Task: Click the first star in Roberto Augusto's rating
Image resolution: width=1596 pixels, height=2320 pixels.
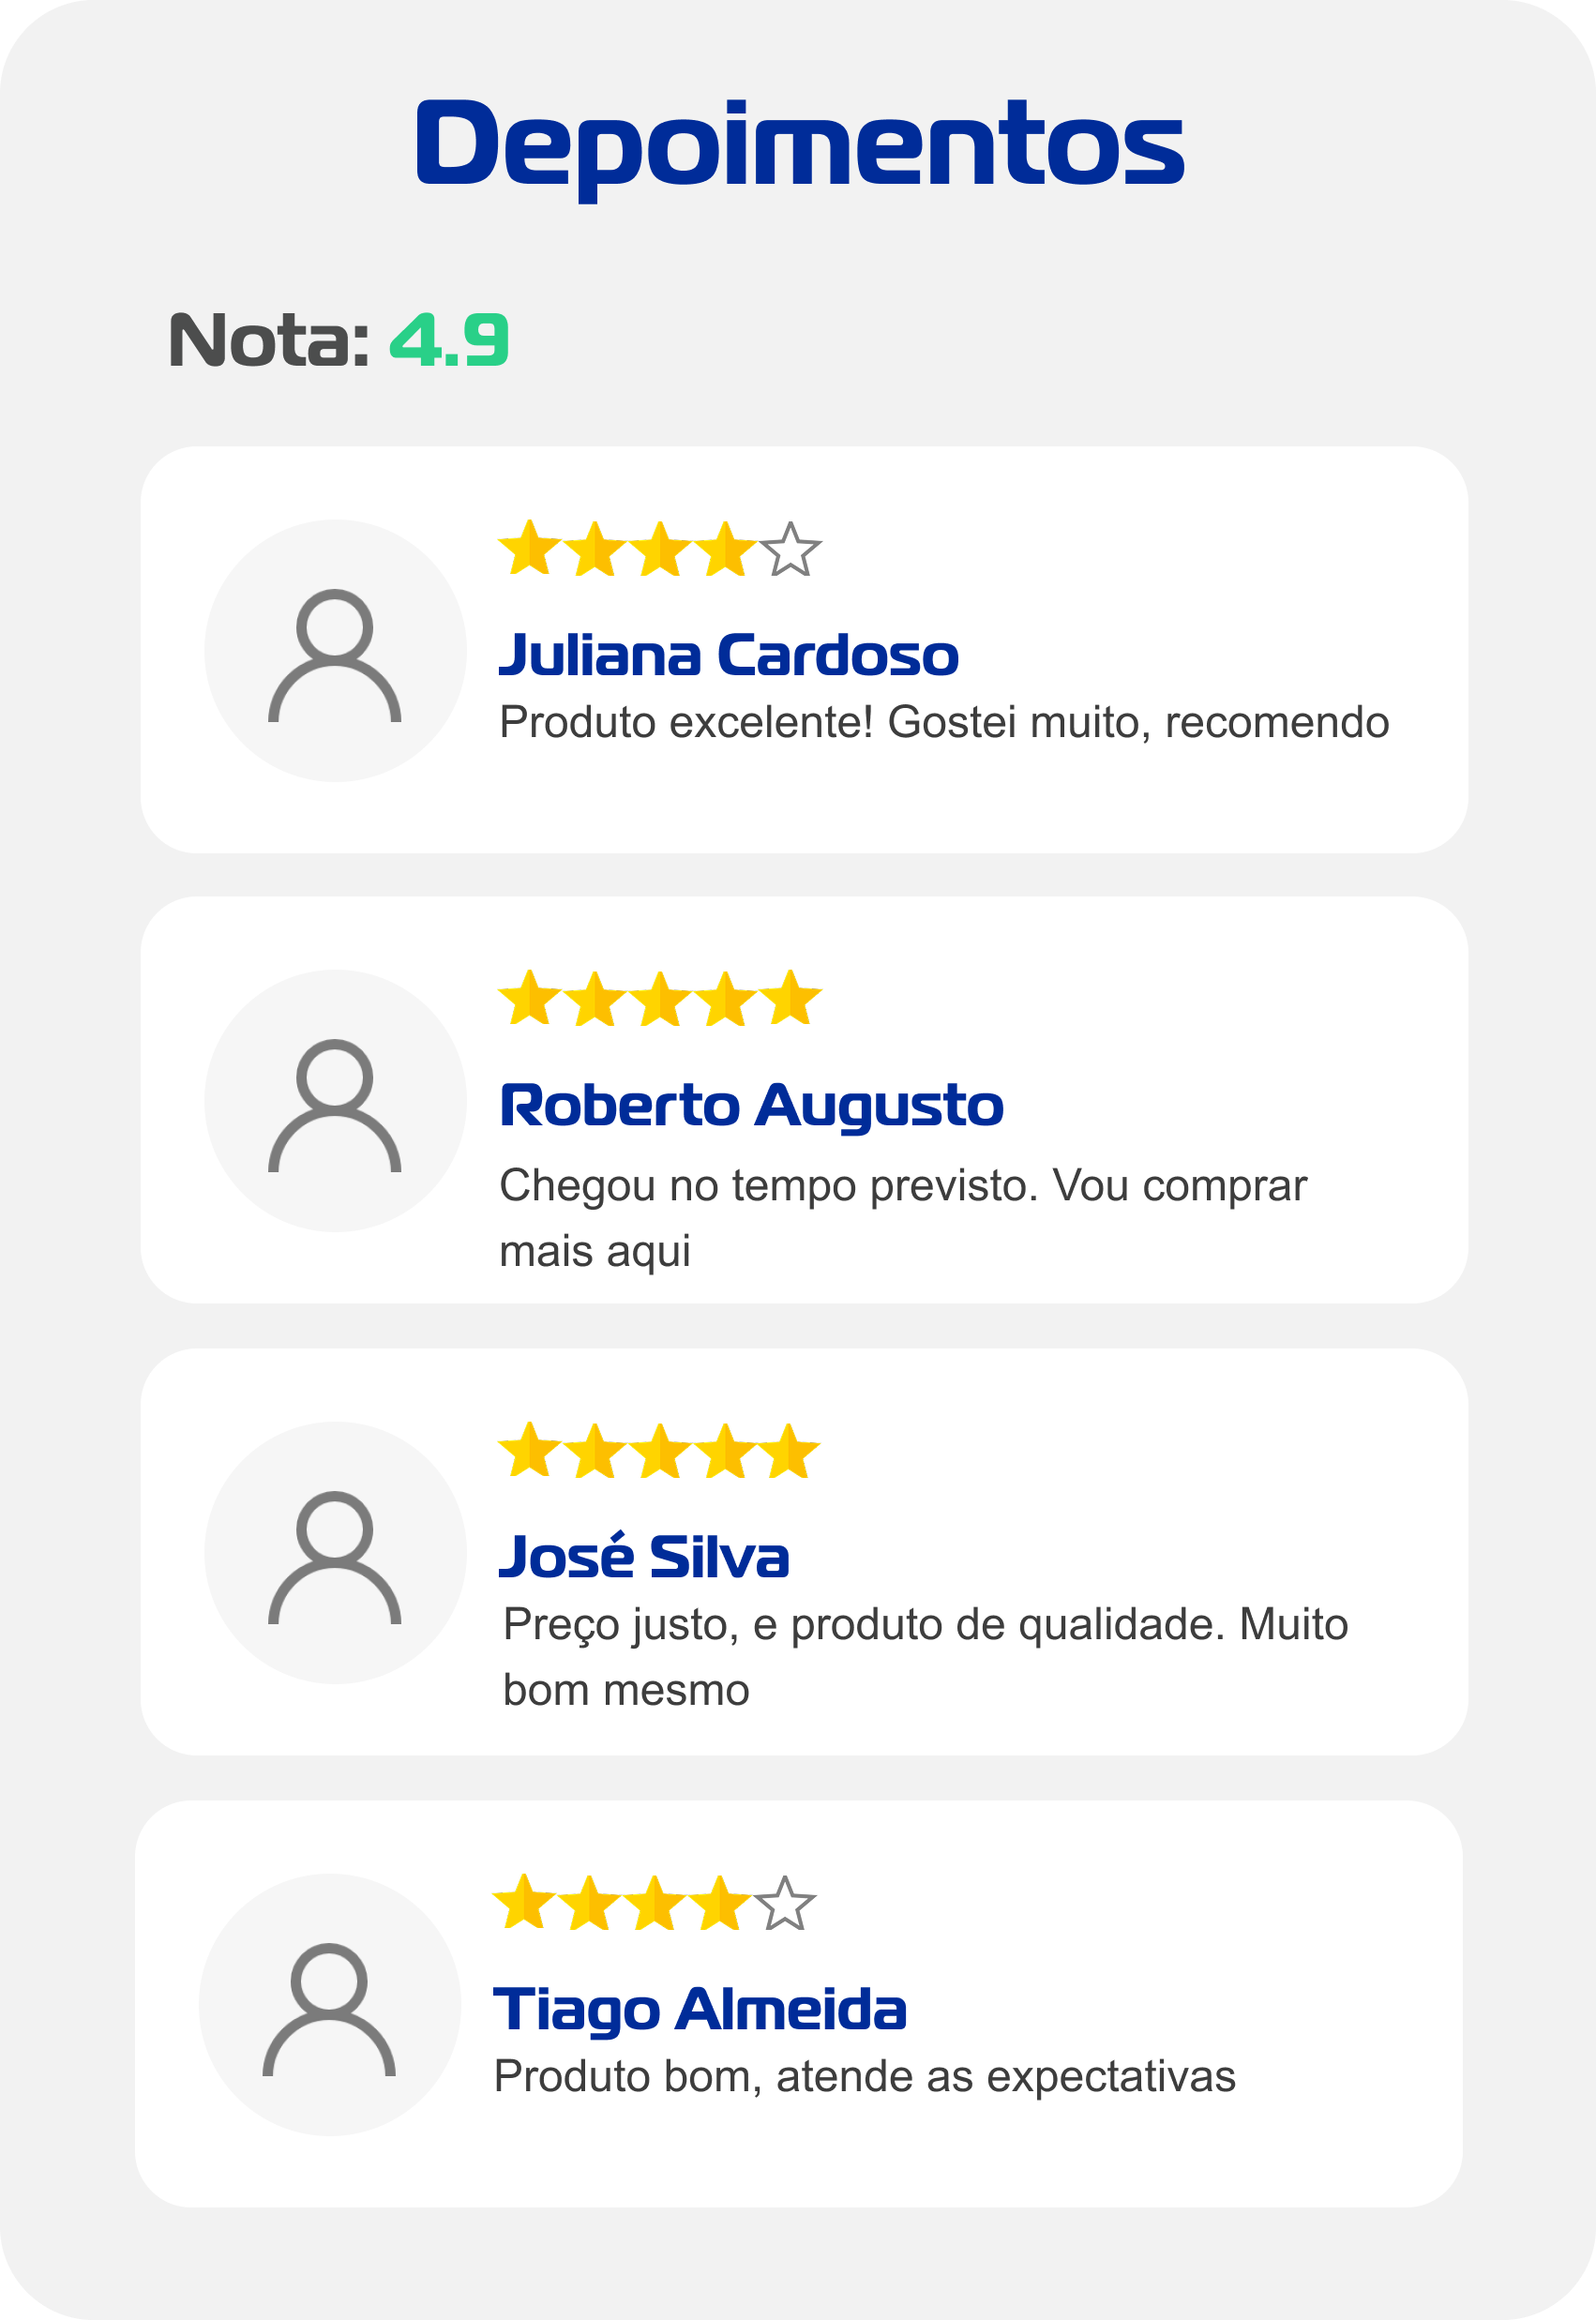Action: tap(528, 999)
